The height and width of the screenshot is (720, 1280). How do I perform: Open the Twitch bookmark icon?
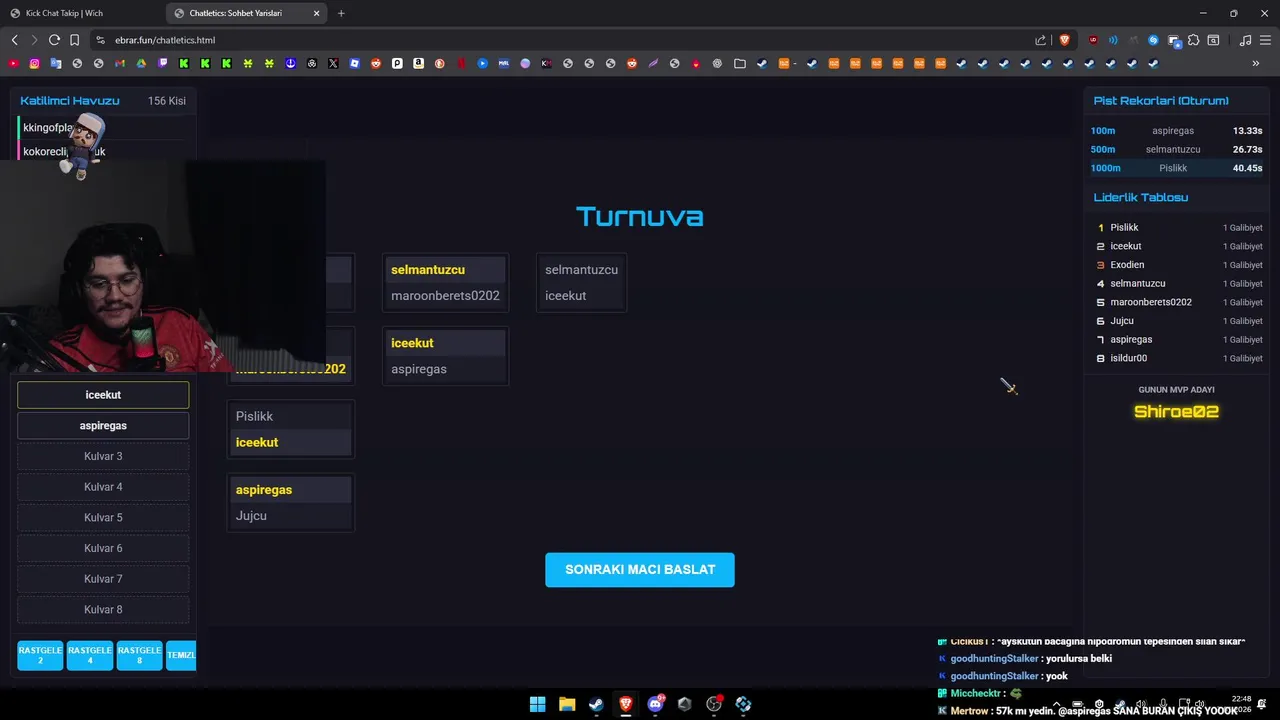pyautogui.click(x=163, y=63)
